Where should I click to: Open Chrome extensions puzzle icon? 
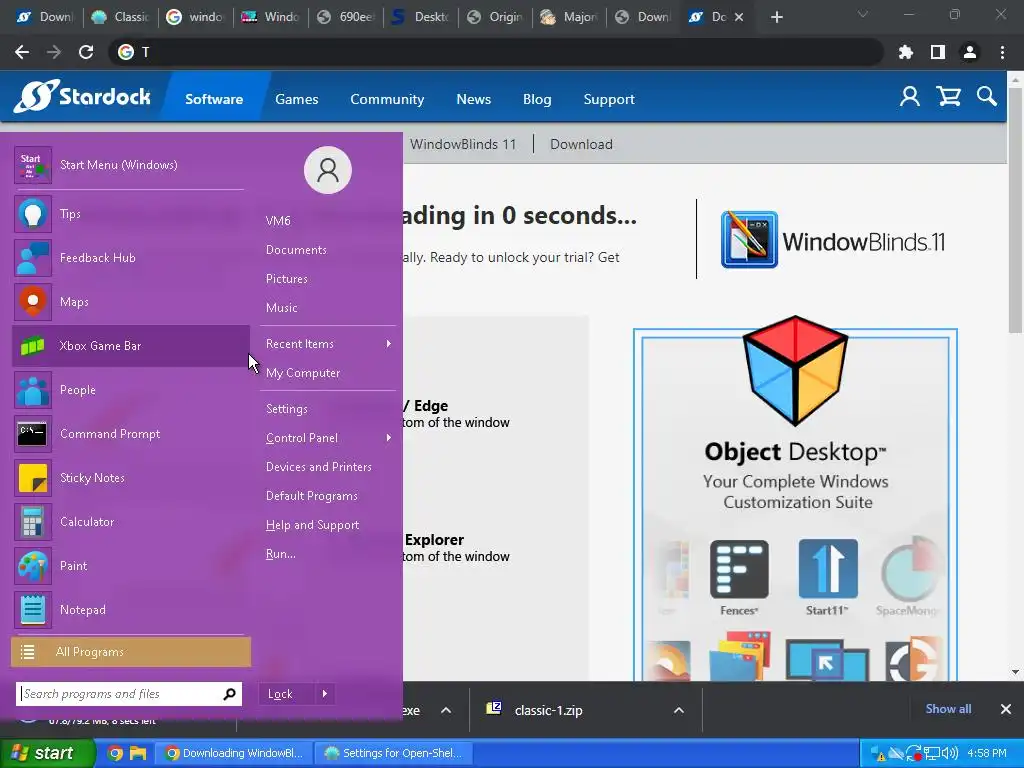pyautogui.click(x=906, y=52)
